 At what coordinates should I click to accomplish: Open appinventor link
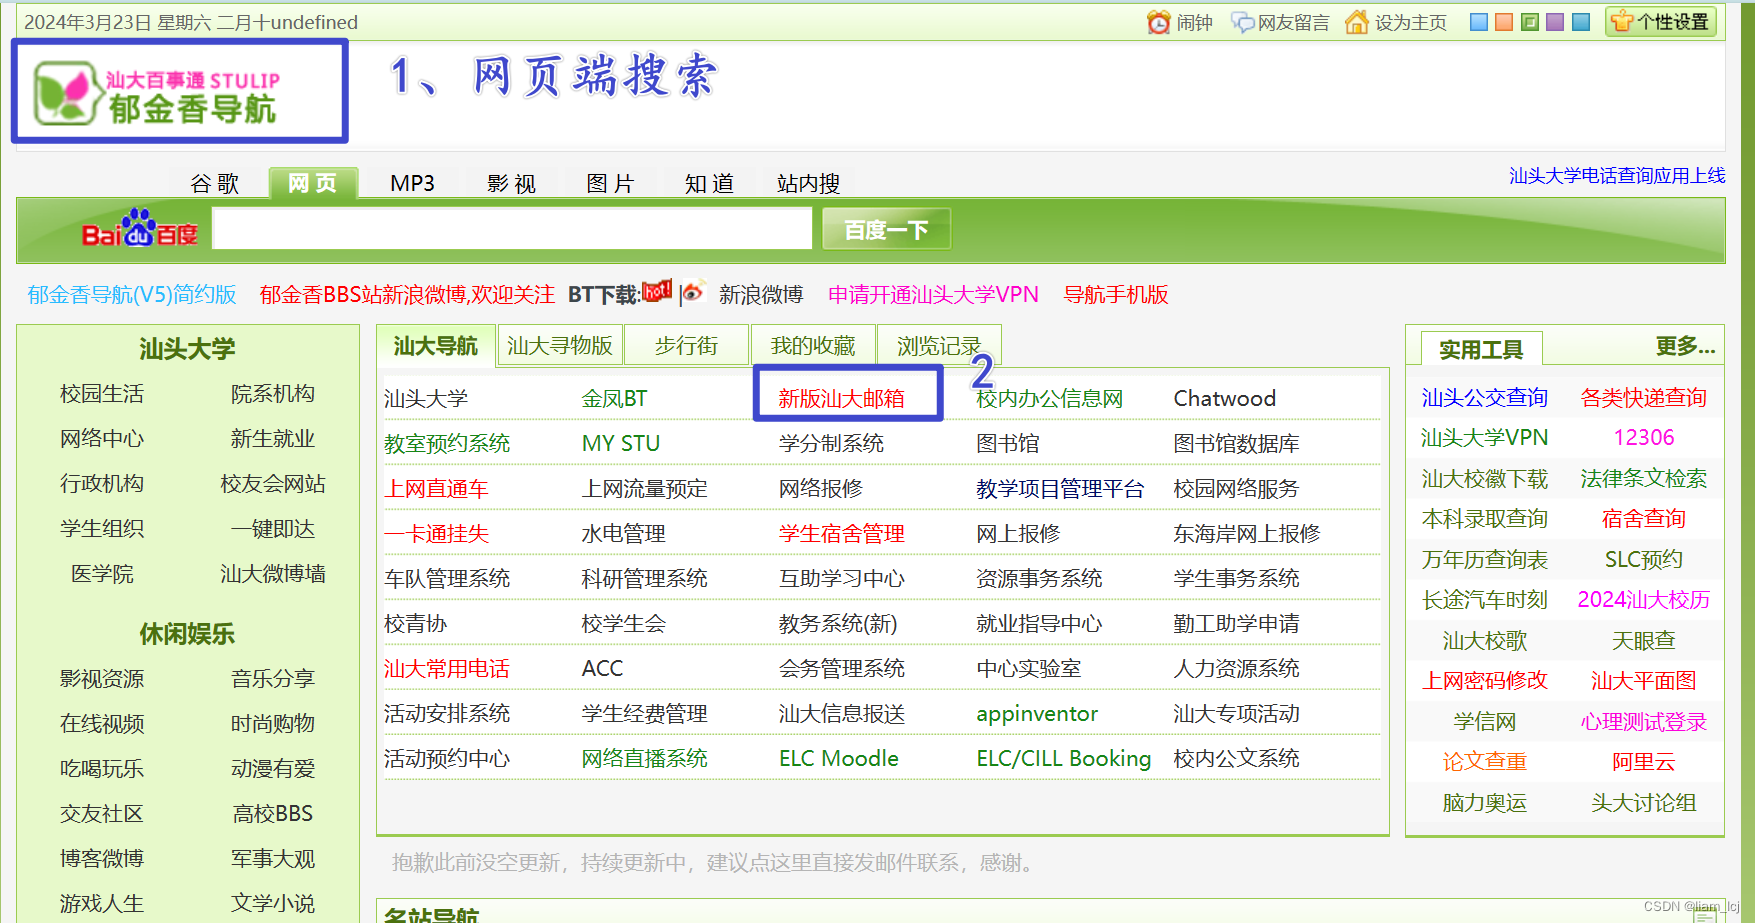click(1037, 713)
